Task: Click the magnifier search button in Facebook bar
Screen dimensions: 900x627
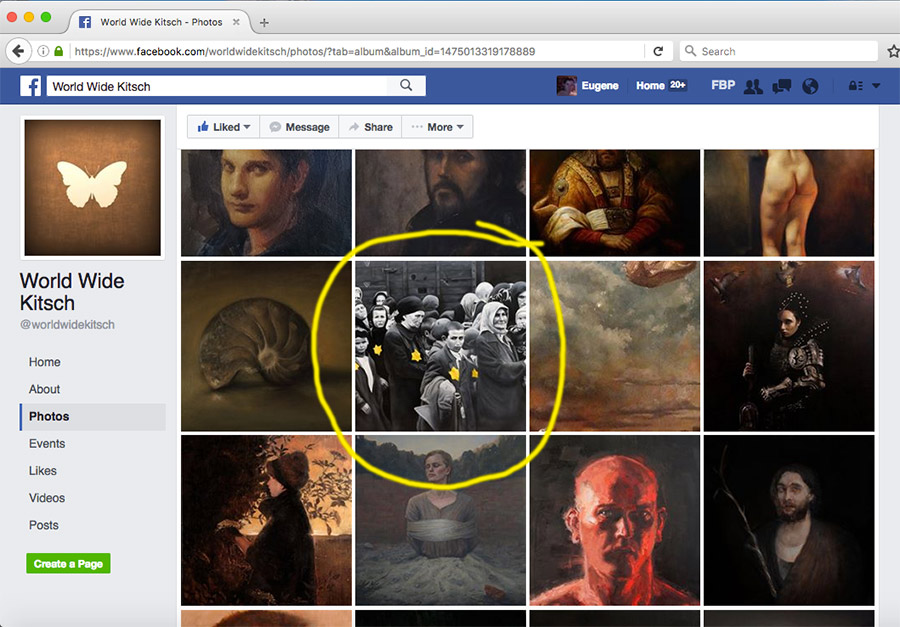Action: 406,86
